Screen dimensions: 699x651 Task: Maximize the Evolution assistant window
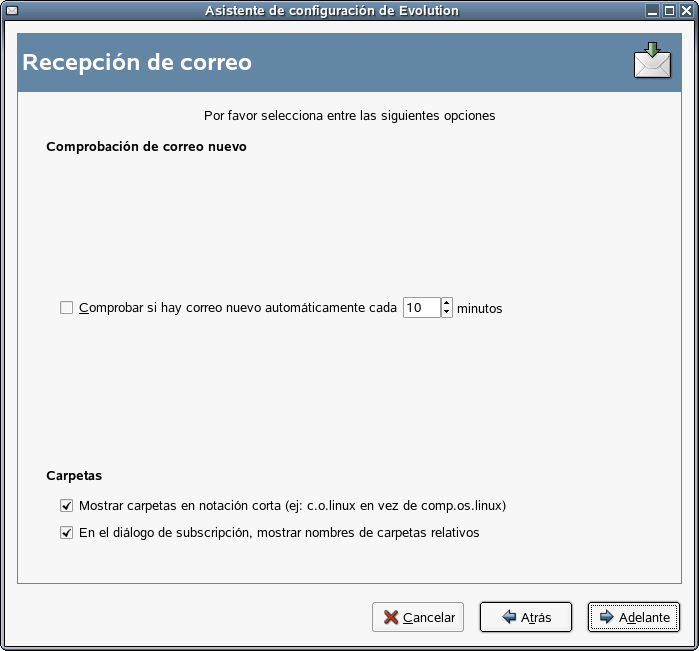(669, 11)
